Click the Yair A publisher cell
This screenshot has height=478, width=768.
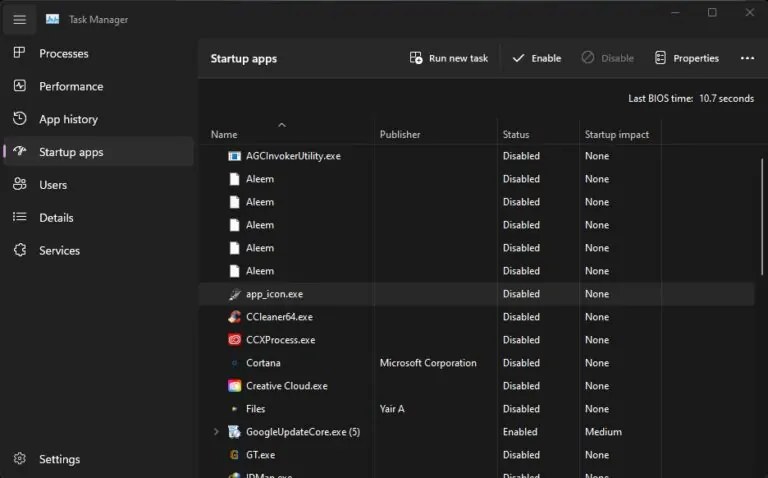tap(392, 409)
